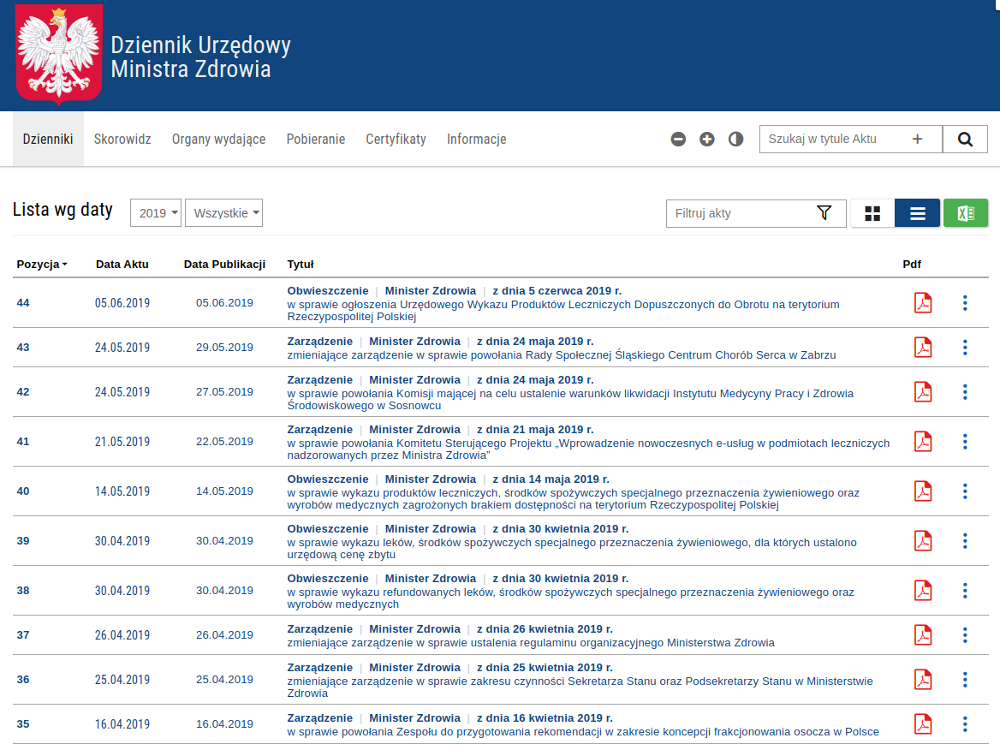1000x750 pixels.
Task: Decrease font size with minus icon
Action: pyautogui.click(x=678, y=140)
